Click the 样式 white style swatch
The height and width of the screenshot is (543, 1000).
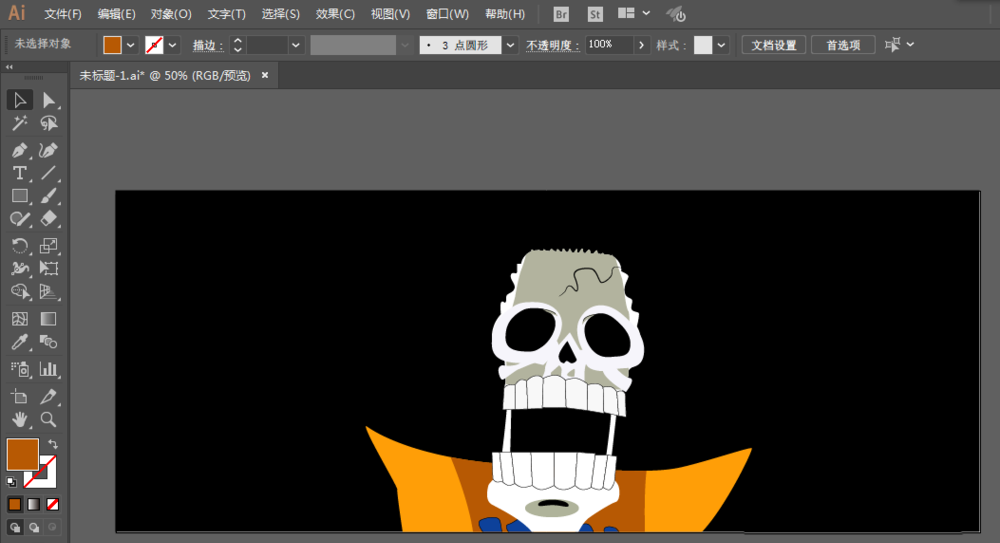[703, 45]
